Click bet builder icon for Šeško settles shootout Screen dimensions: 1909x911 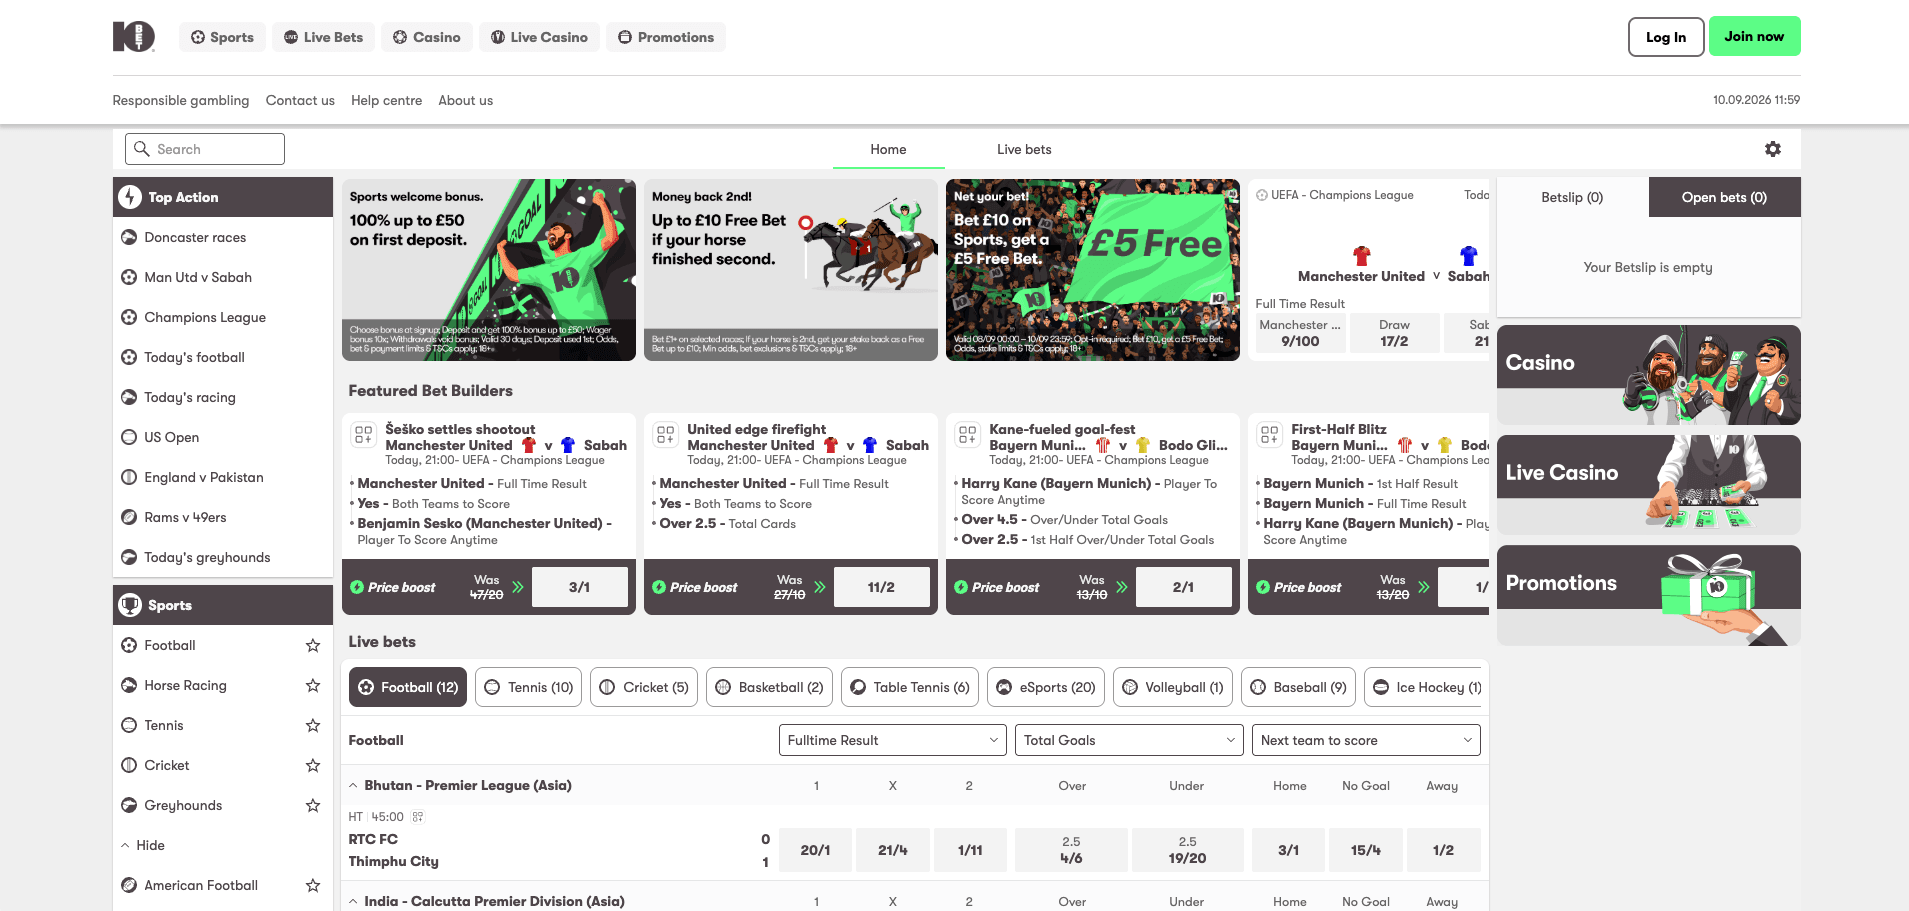click(363, 435)
